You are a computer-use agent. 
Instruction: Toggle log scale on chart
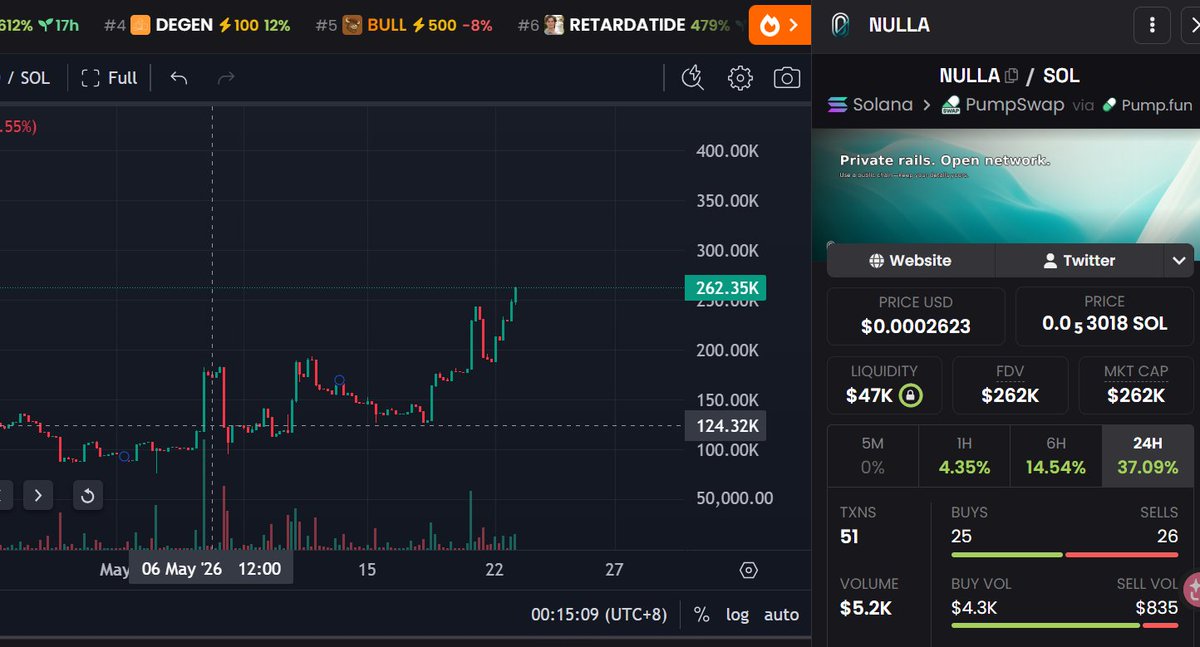[x=737, y=614]
